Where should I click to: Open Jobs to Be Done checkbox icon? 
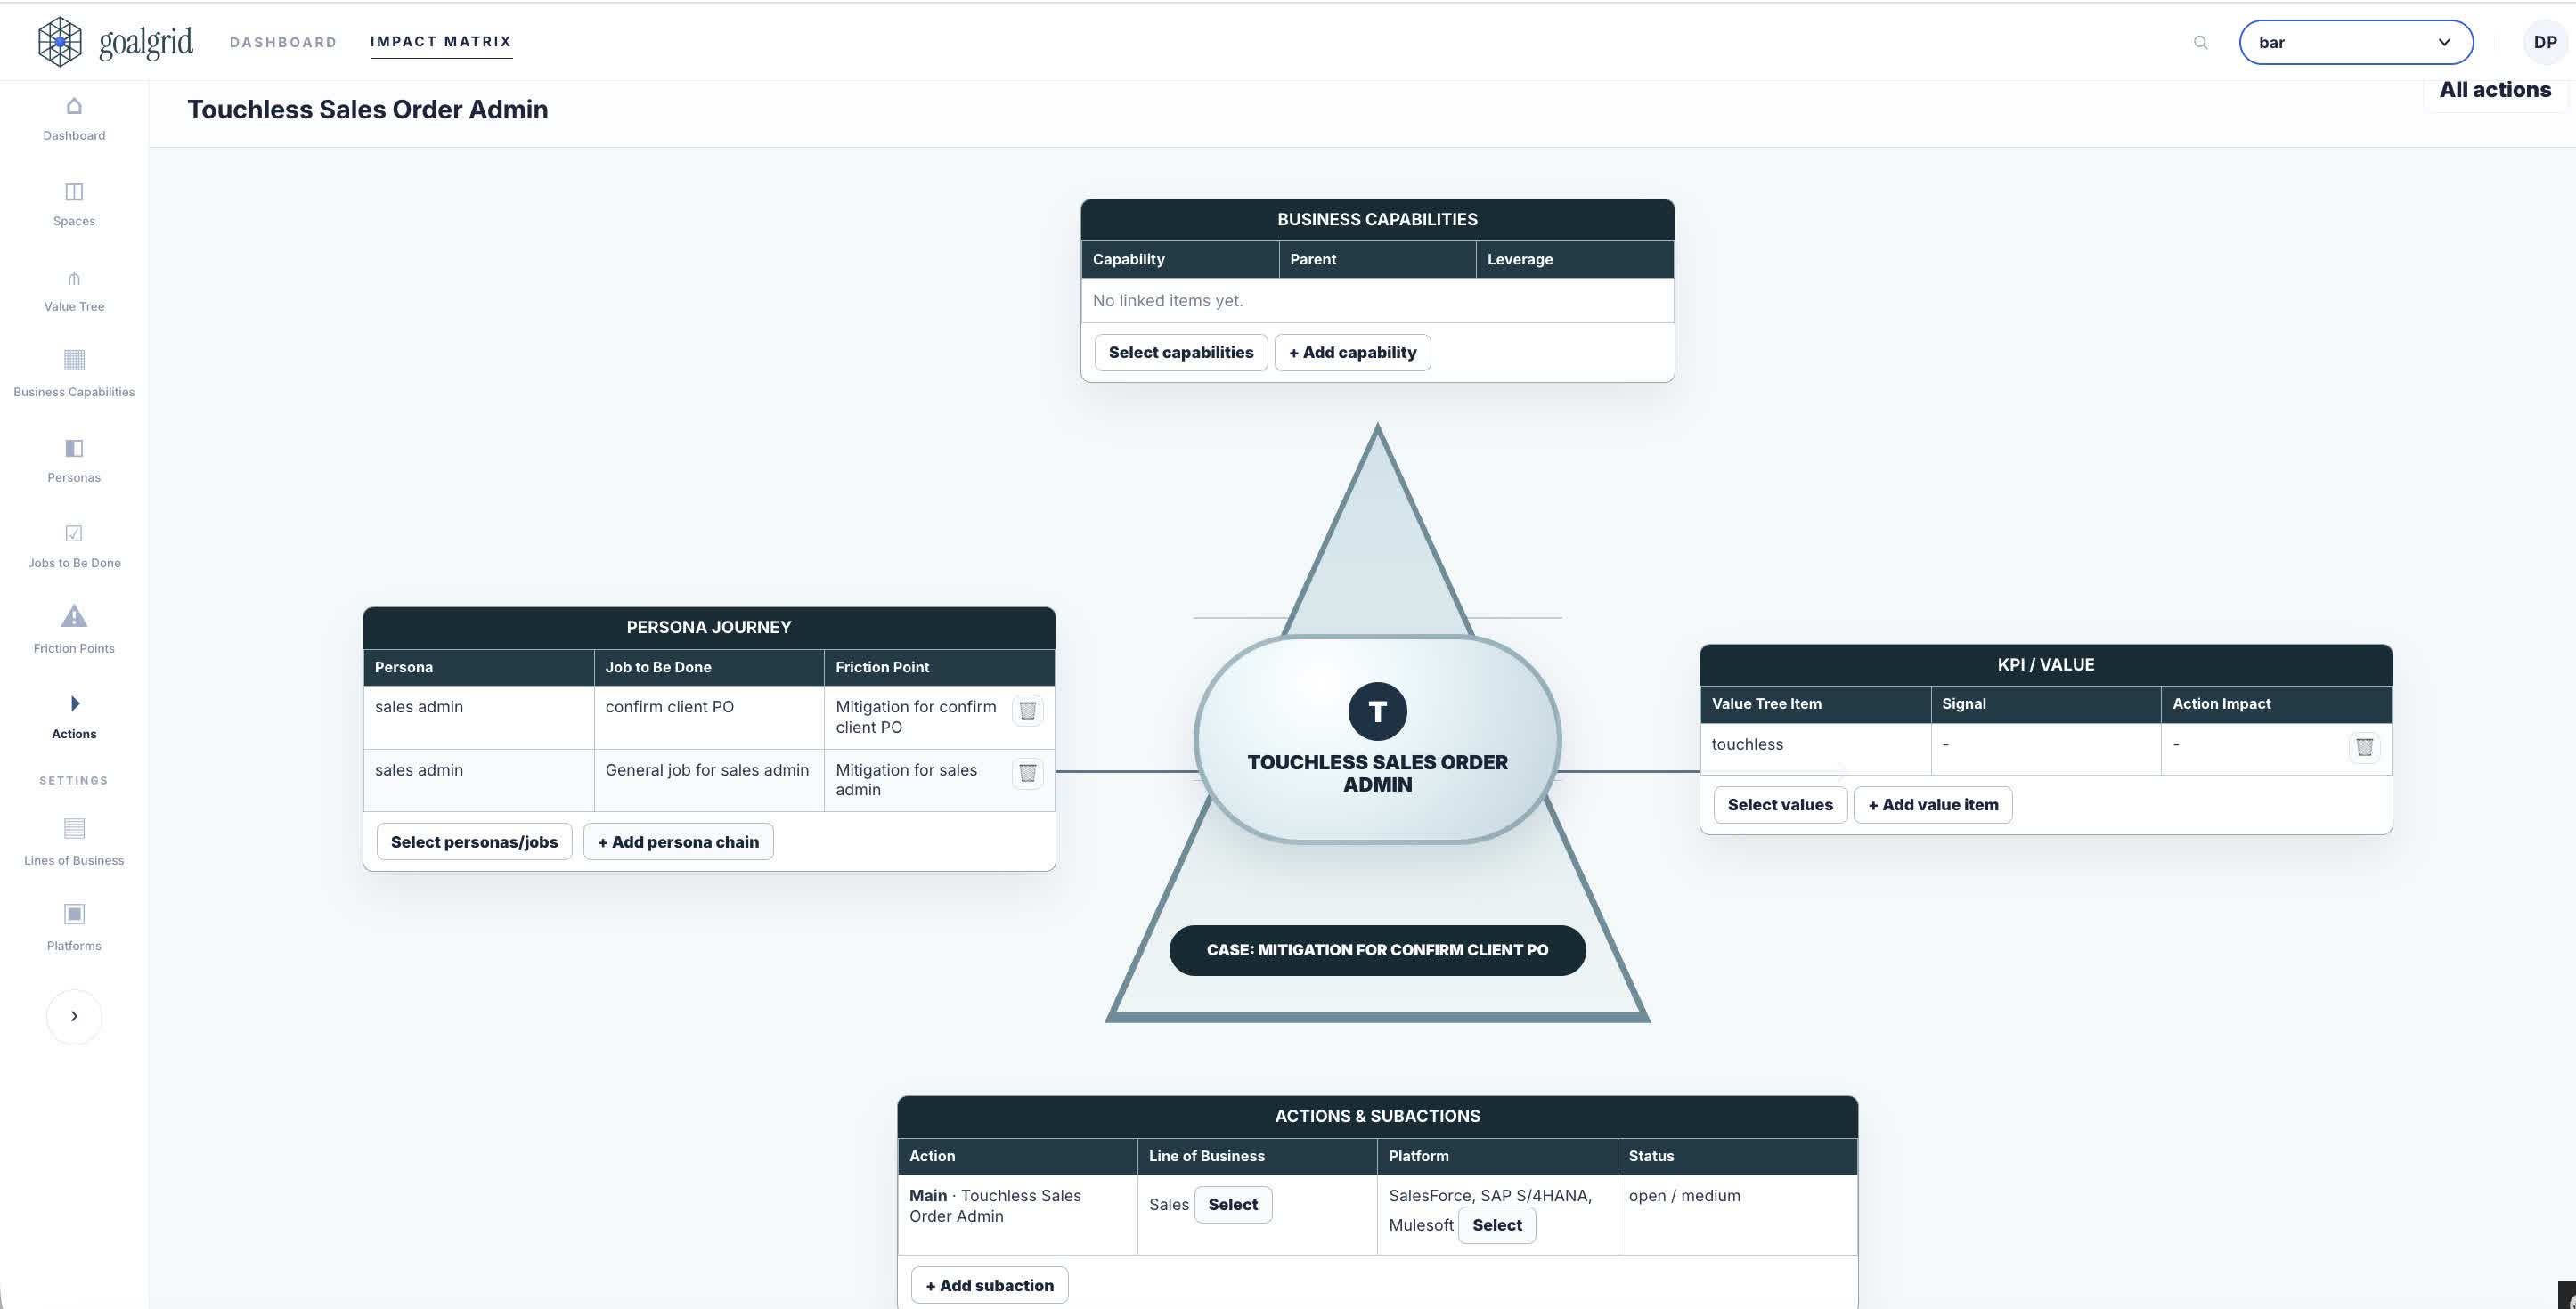click(74, 533)
